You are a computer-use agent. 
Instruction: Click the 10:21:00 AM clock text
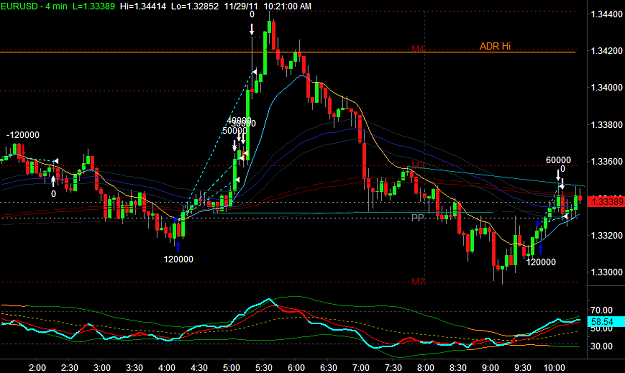click(x=287, y=6)
